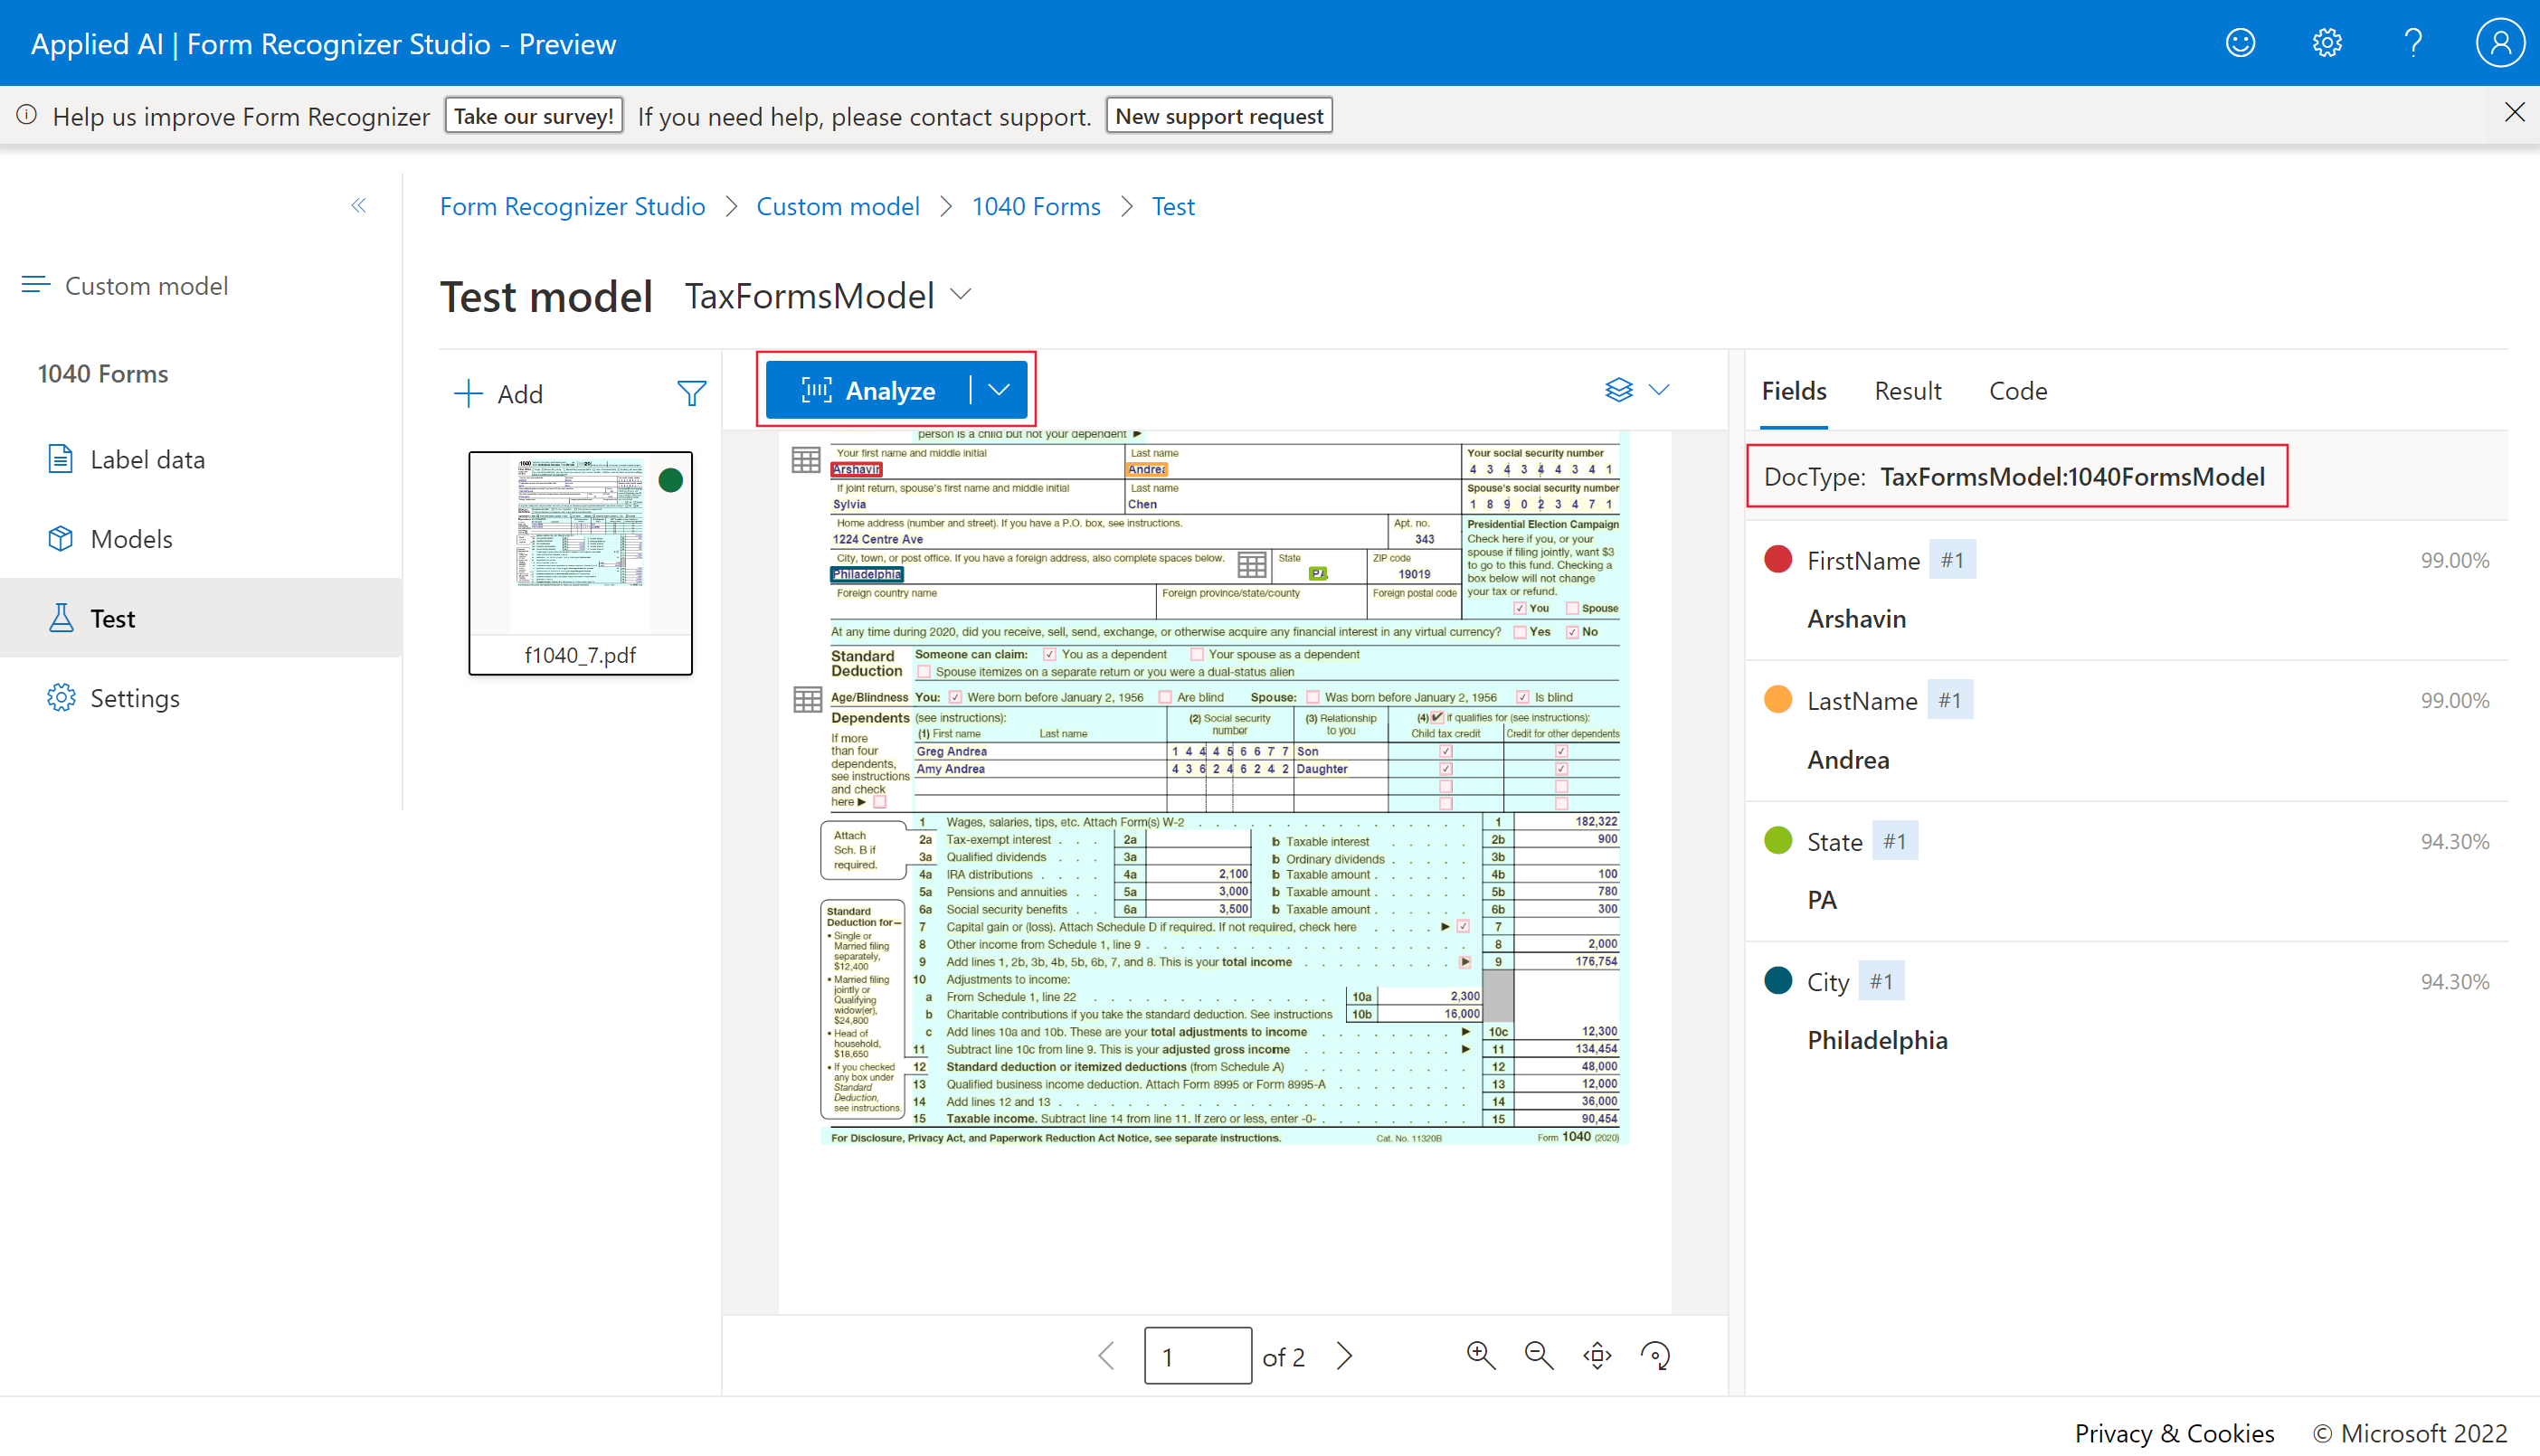The height and width of the screenshot is (1456, 2540).
Task: Click the red FirstName color dot
Action: click(1778, 559)
